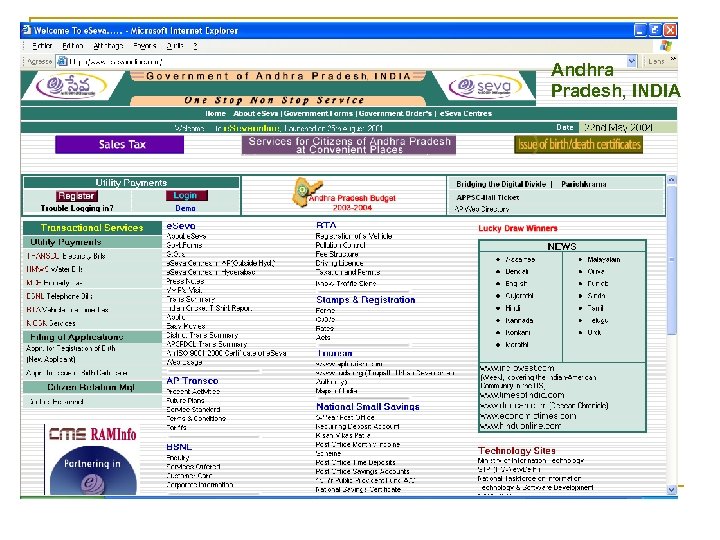Open the Affichage menu
Viewport: 720px width, 540px height.
[x=108, y=46]
